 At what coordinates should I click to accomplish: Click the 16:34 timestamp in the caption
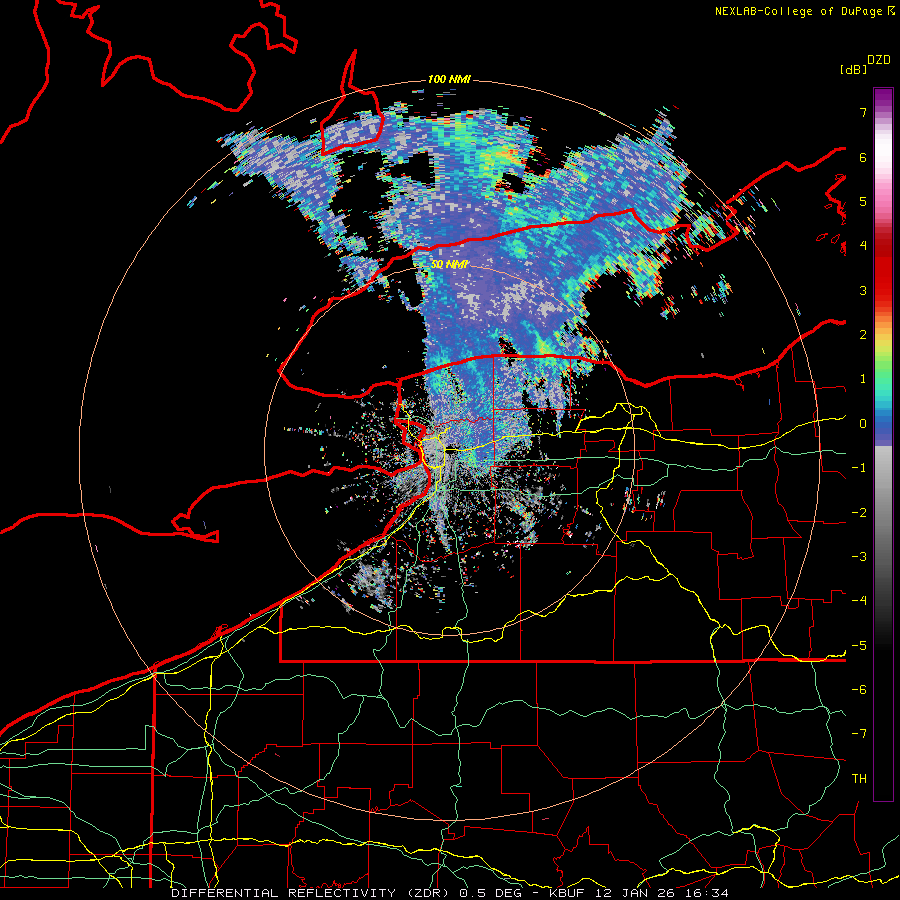pos(706,893)
